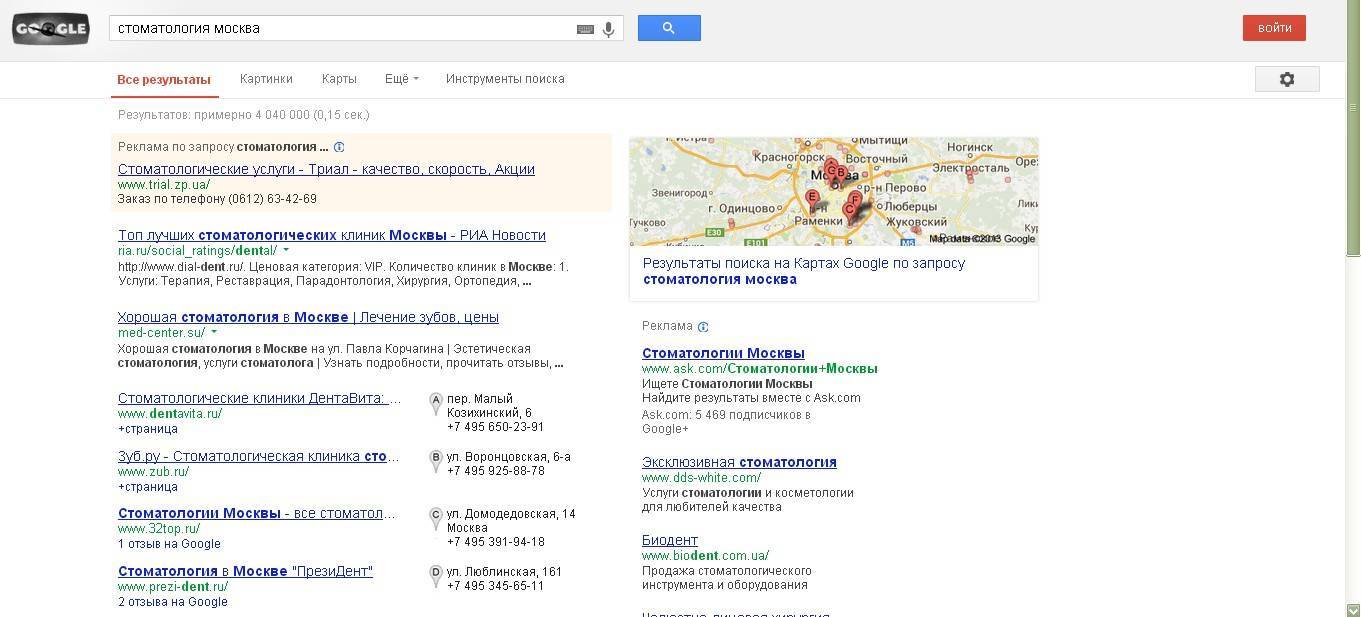The width and height of the screenshot is (1361, 617).
Task: Click '+страница' under dentavita.ru
Action: coord(148,429)
